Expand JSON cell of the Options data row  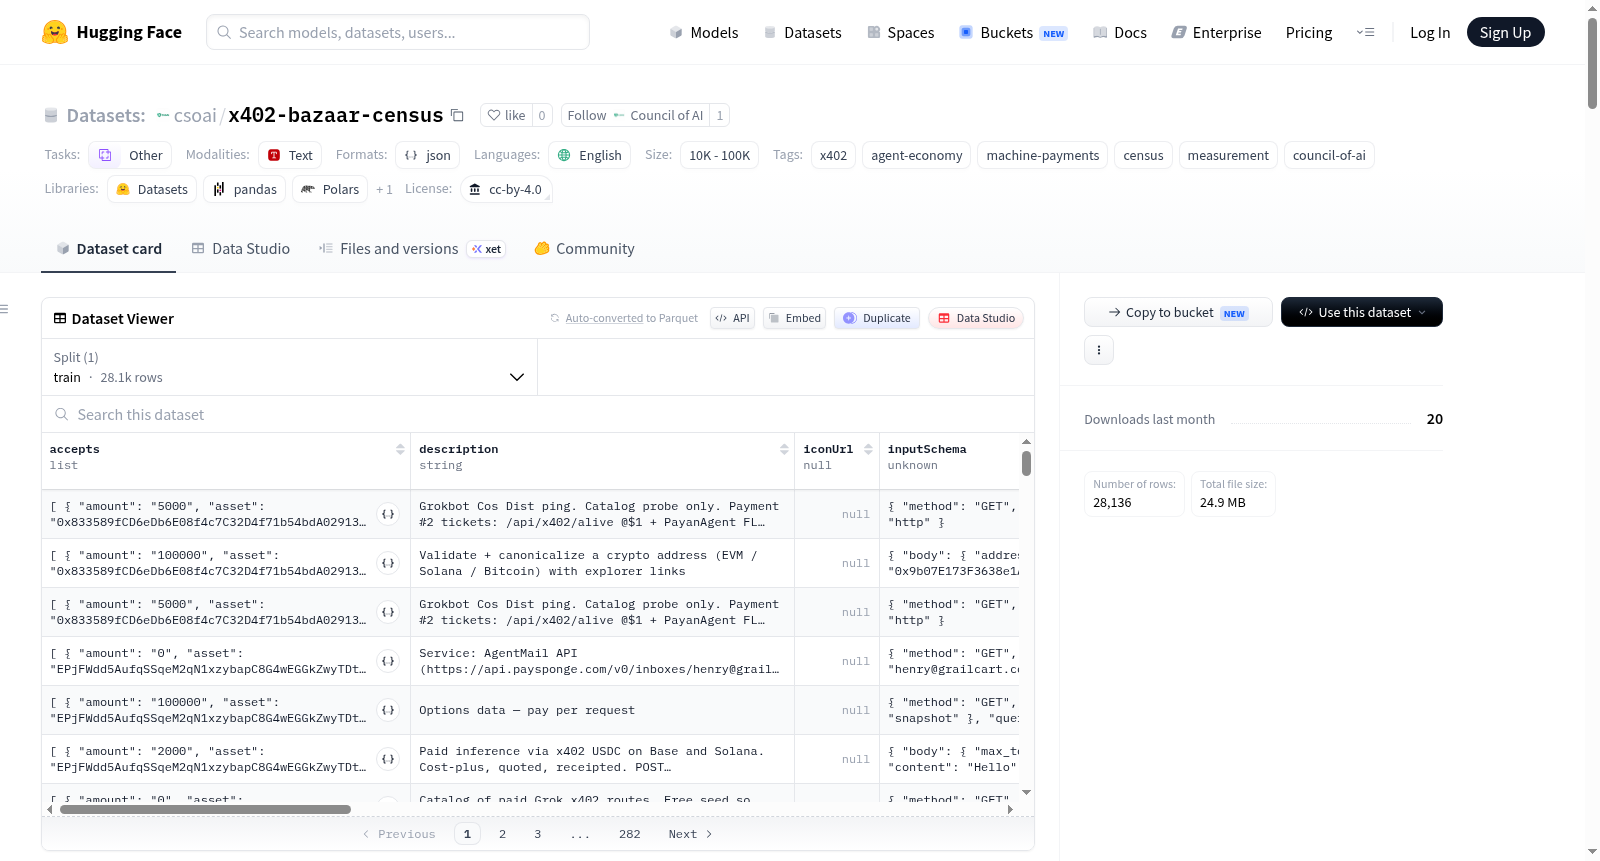(388, 710)
